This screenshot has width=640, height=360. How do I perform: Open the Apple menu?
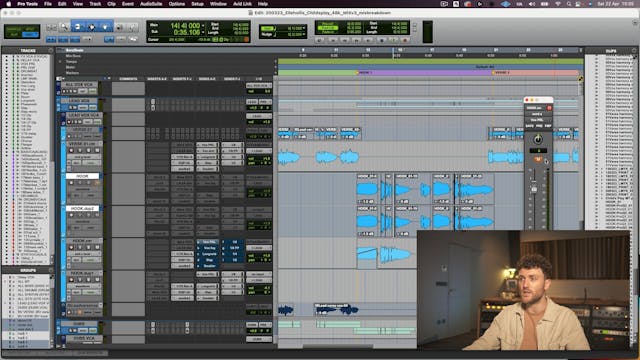[8, 4]
